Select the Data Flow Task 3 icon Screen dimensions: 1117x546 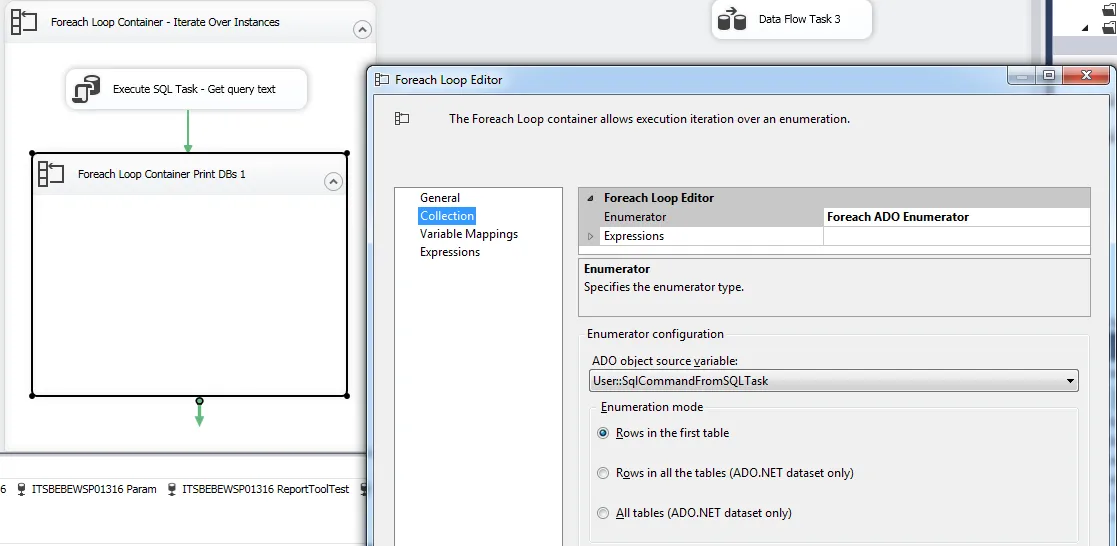click(732, 19)
